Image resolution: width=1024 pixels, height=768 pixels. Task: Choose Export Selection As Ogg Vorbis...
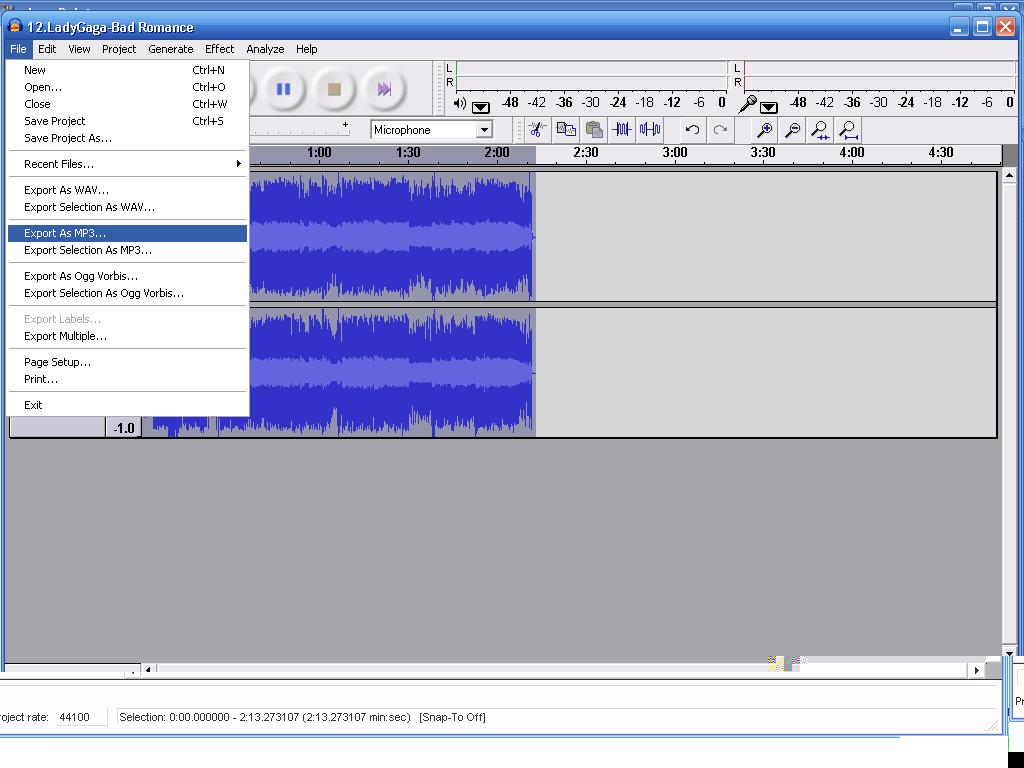click(x=128, y=293)
